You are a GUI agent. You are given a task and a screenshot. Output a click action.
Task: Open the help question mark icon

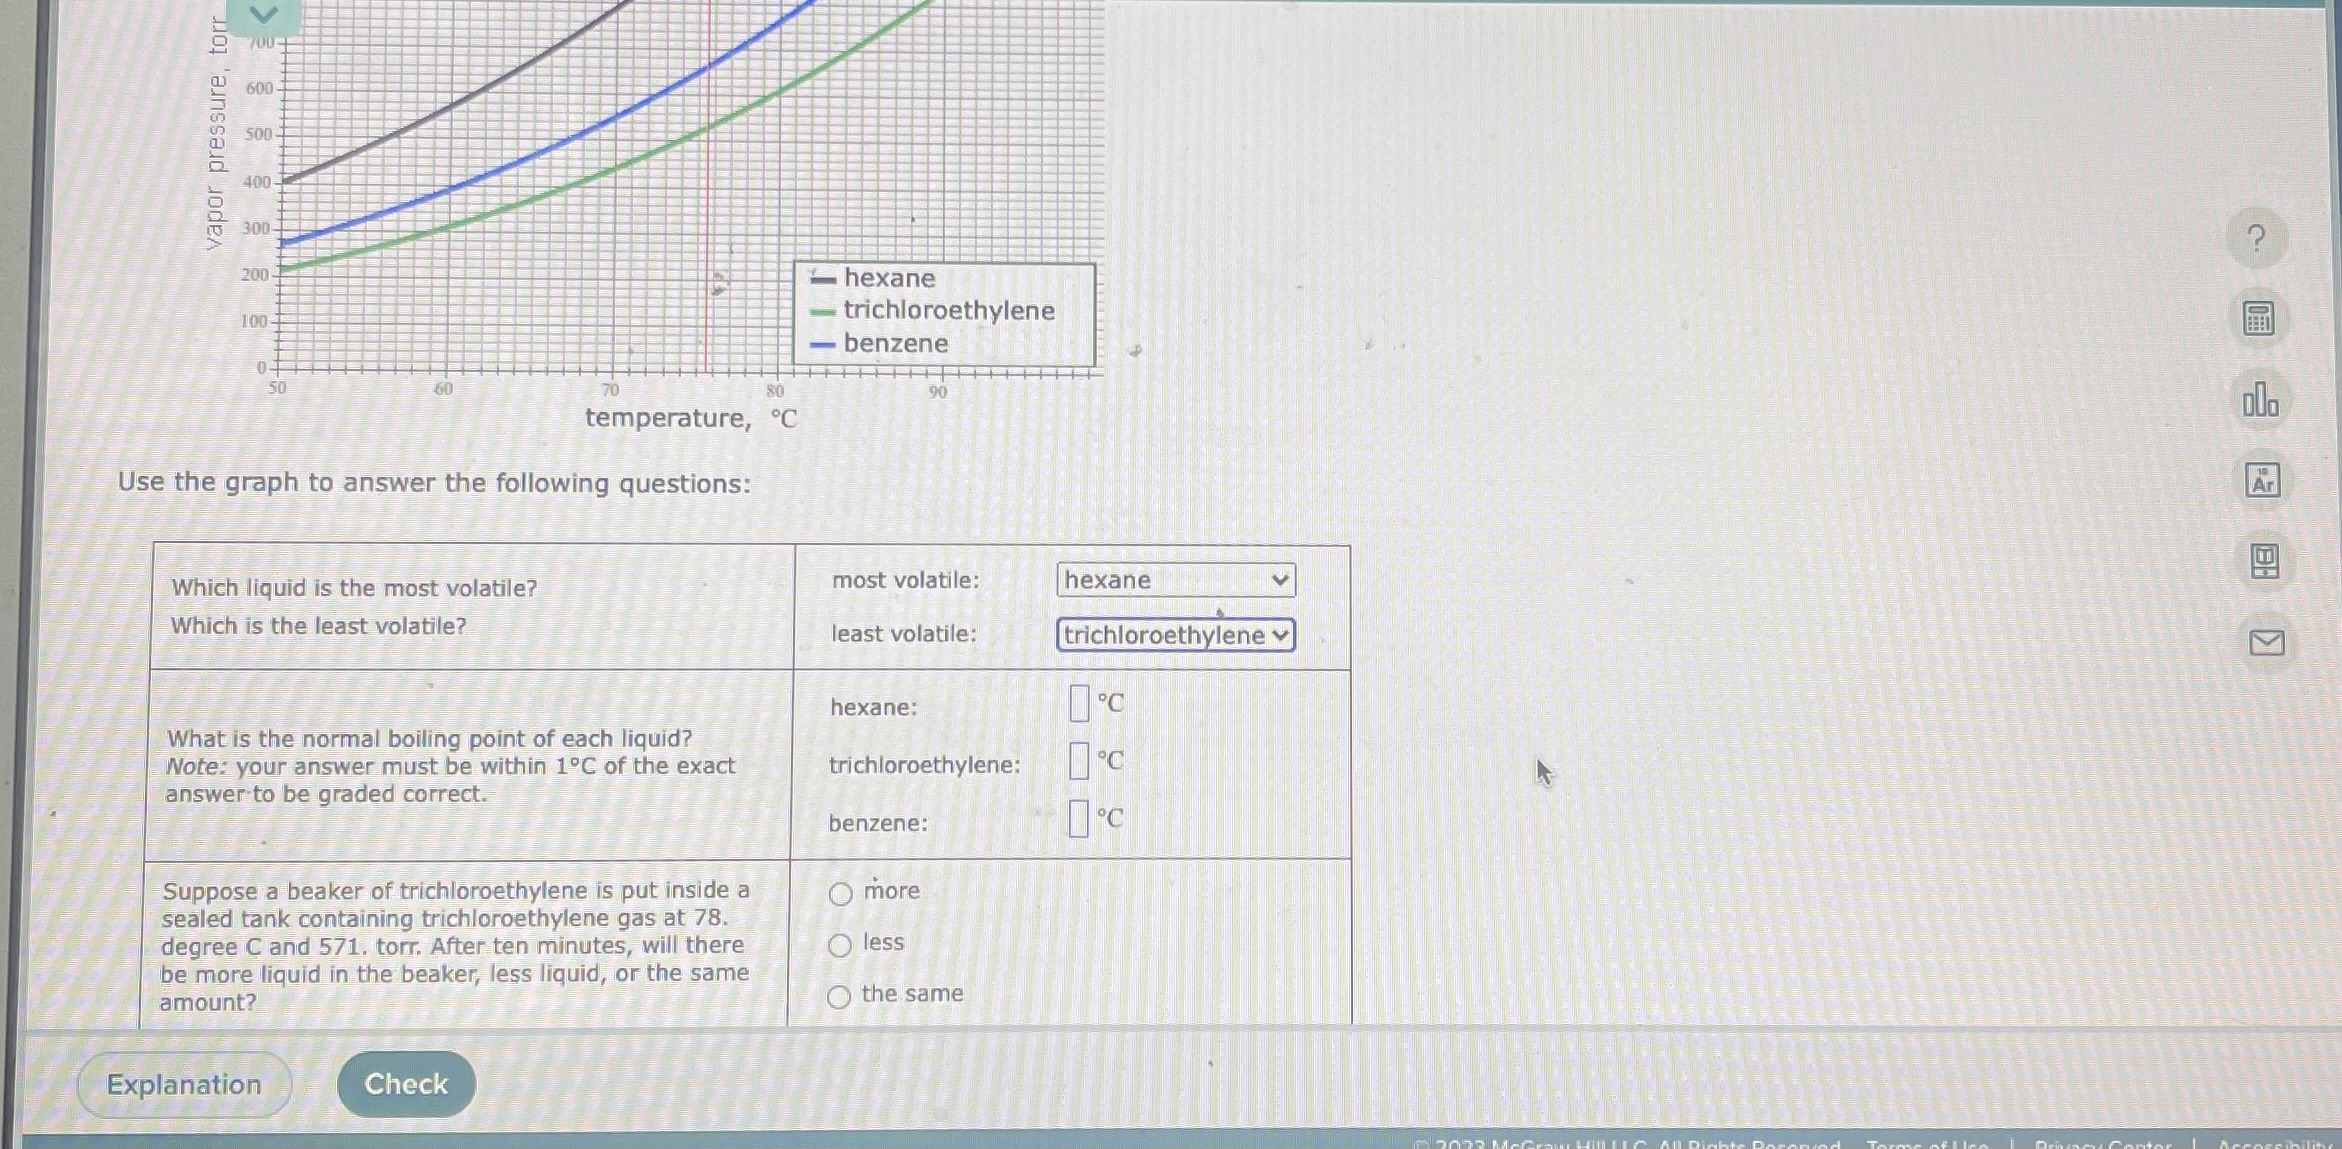2256,239
